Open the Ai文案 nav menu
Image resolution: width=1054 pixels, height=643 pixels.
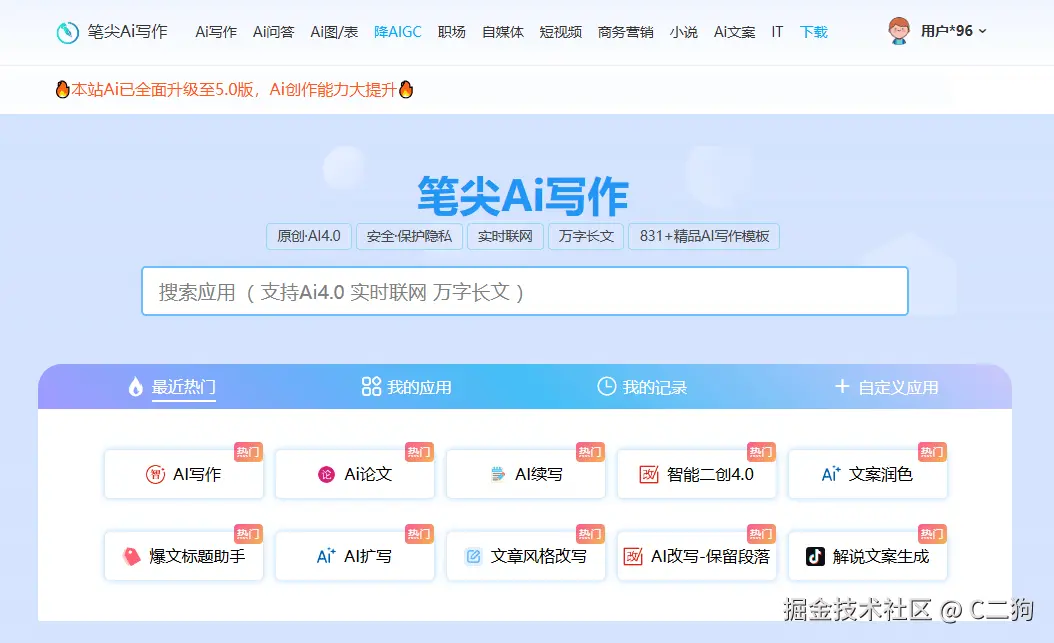pos(734,32)
